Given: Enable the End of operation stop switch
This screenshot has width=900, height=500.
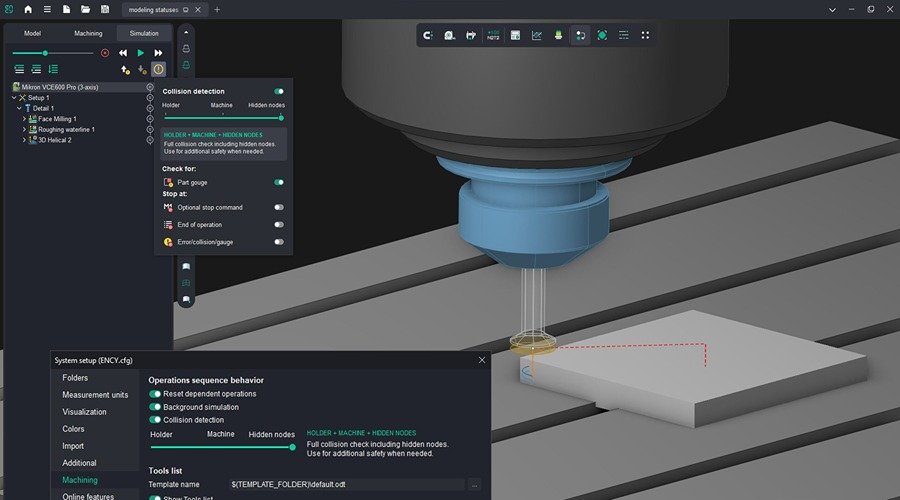Looking at the screenshot, I should pyautogui.click(x=279, y=225).
